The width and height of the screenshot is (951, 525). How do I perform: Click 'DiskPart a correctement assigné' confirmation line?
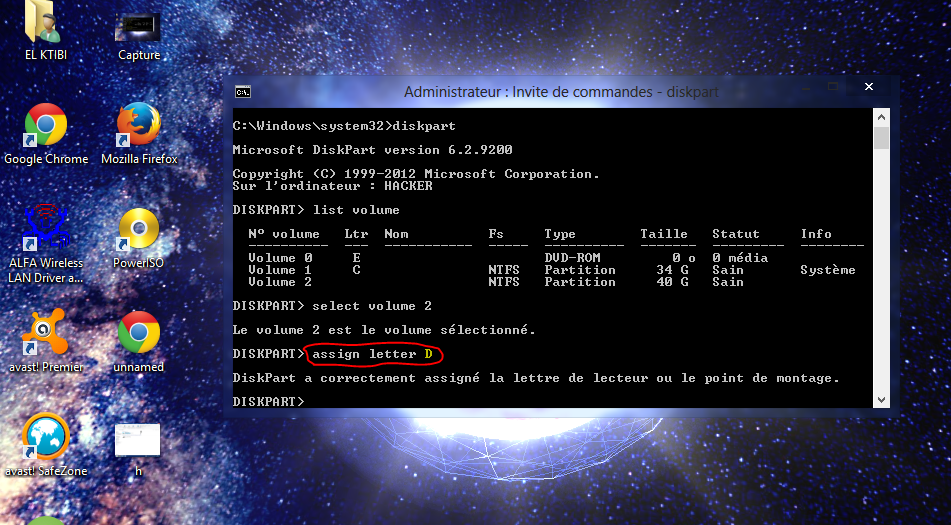(x=536, y=378)
